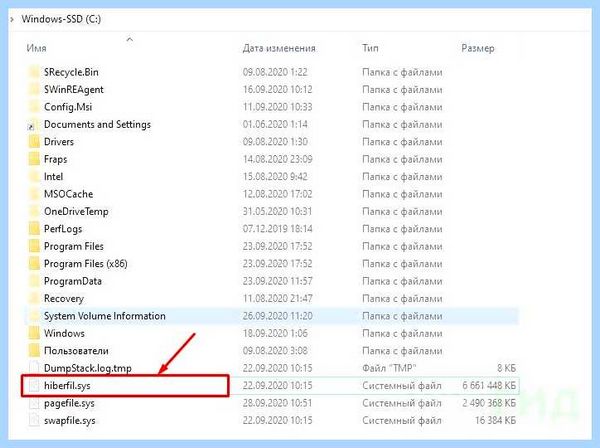Select the Intel folder name

point(54,177)
